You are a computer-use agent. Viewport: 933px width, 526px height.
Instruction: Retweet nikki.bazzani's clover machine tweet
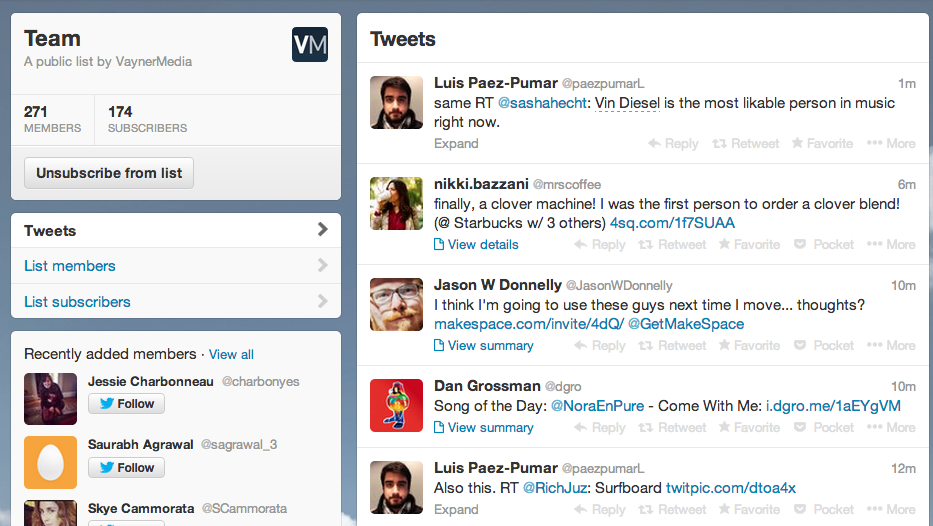point(672,244)
